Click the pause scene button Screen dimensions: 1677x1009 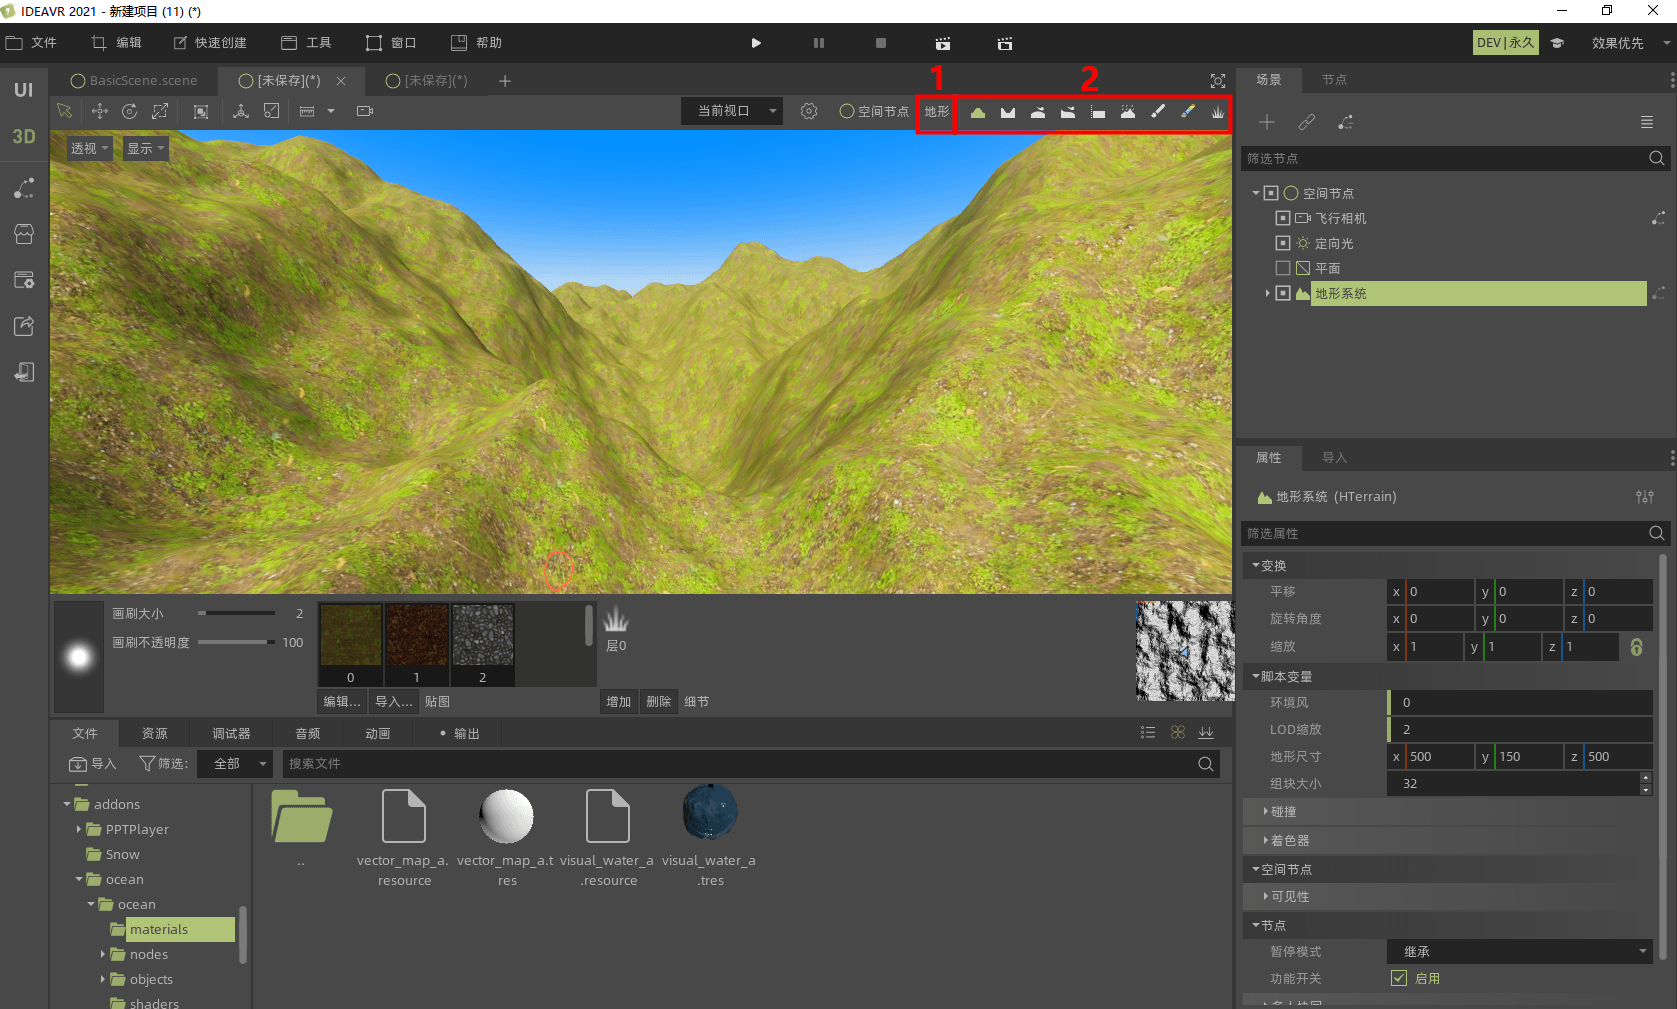(819, 43)
